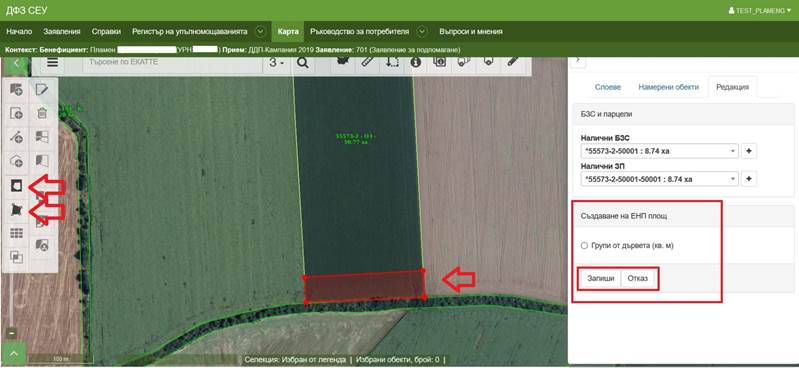Image resolution: width=799 pixels, height=368 pixels.
Task: Expand the Регистър на упълномощаванията chevron
Action: (x=260, y=32)
